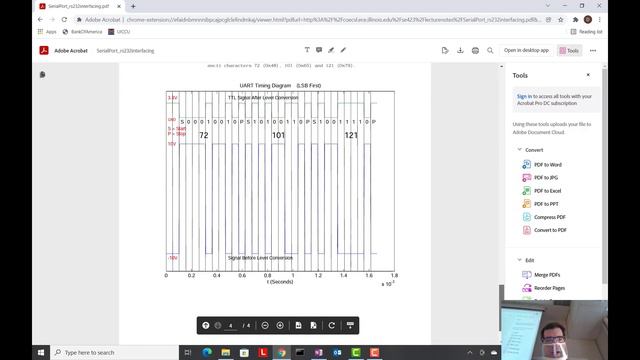Click the Share file icon
Image resolution: width=640 pixels, height=360 pixels.
point(445,50)
